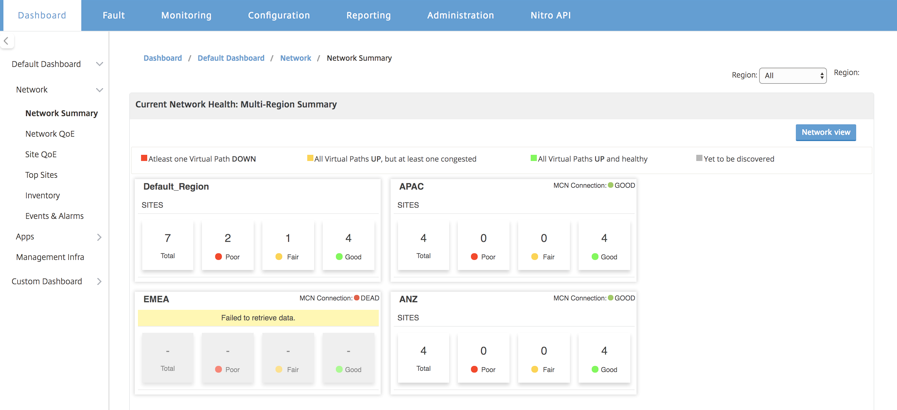Image resolution: width=897 pixels, height=410 pixels.
Task: Click the green healthy Virtual Paths legend square
Action: [534, 158]
